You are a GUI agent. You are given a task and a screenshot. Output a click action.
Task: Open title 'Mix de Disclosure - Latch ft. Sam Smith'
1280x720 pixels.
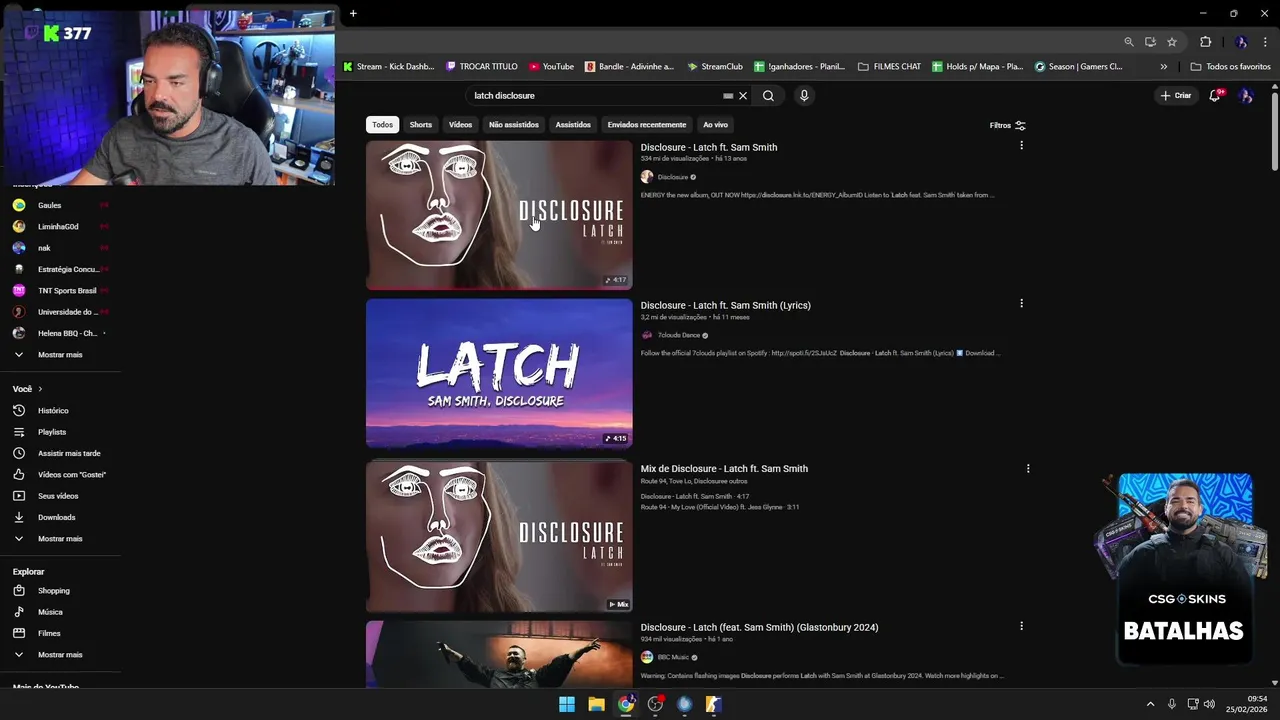724,468
